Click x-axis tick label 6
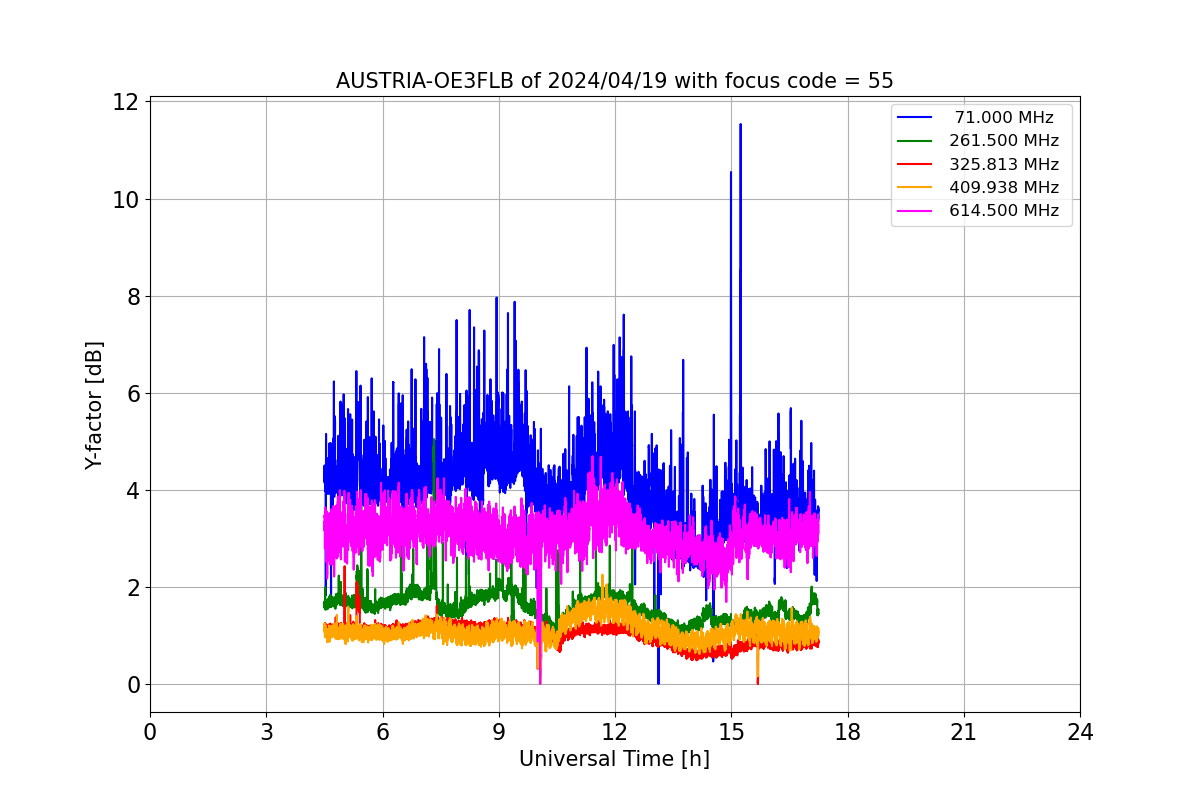The image size is (1200, 800). (x=382, y=732)
